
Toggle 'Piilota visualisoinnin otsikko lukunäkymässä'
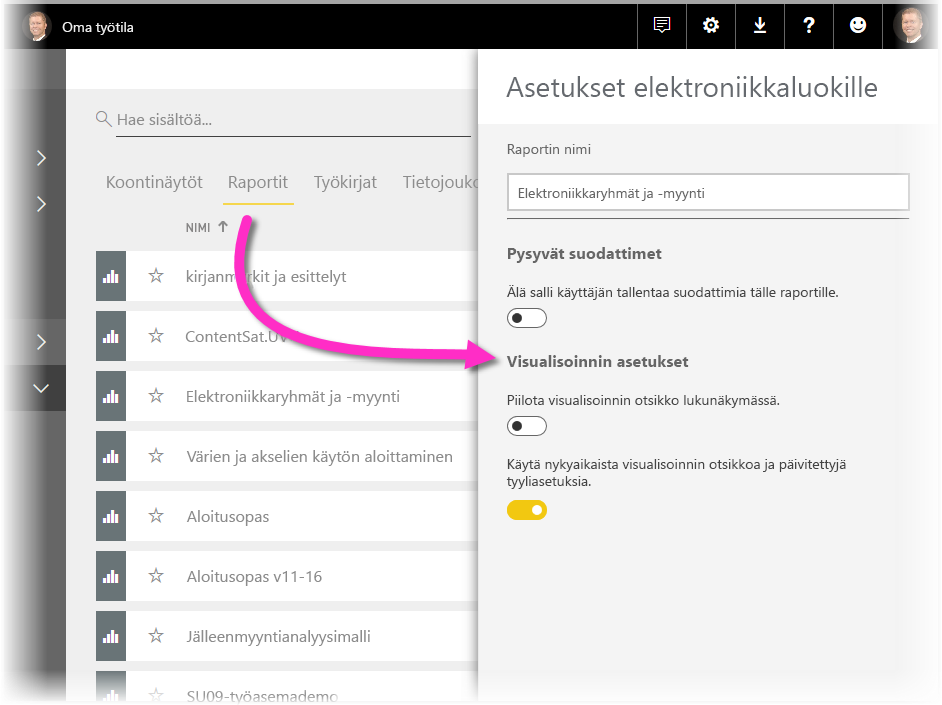point(527,426)
